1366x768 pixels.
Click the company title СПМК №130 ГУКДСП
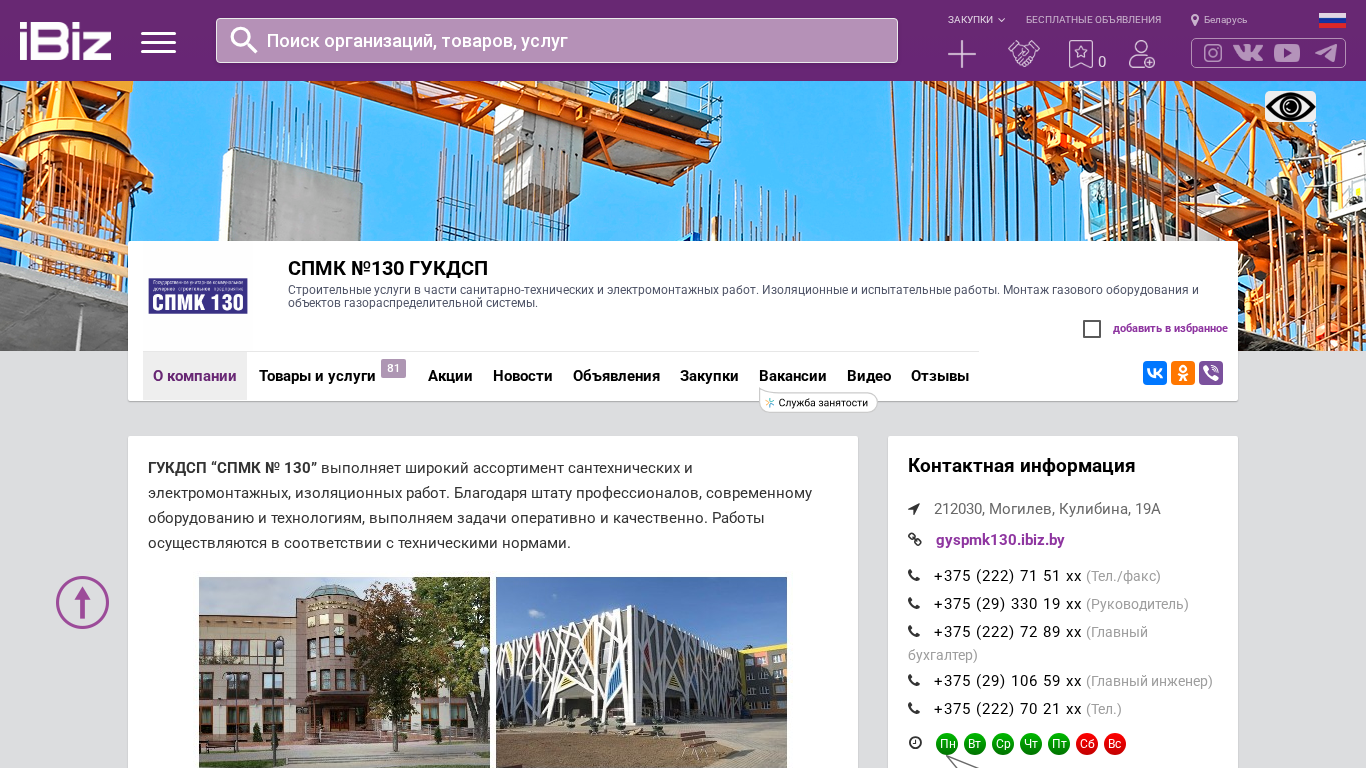tap(388, 268)
